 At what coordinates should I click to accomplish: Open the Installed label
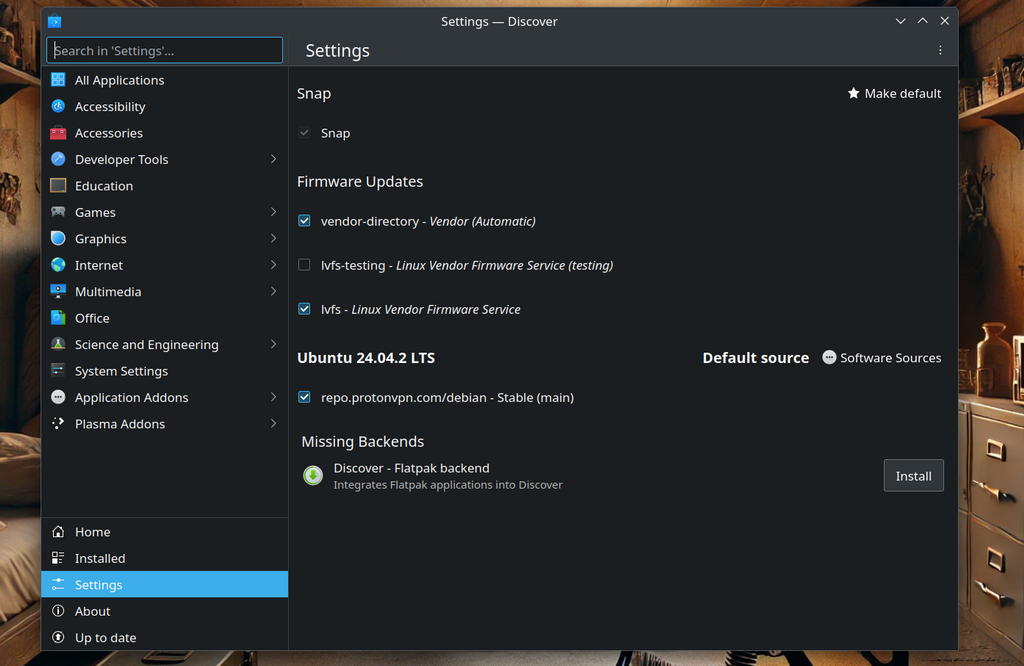pos(100,558)
